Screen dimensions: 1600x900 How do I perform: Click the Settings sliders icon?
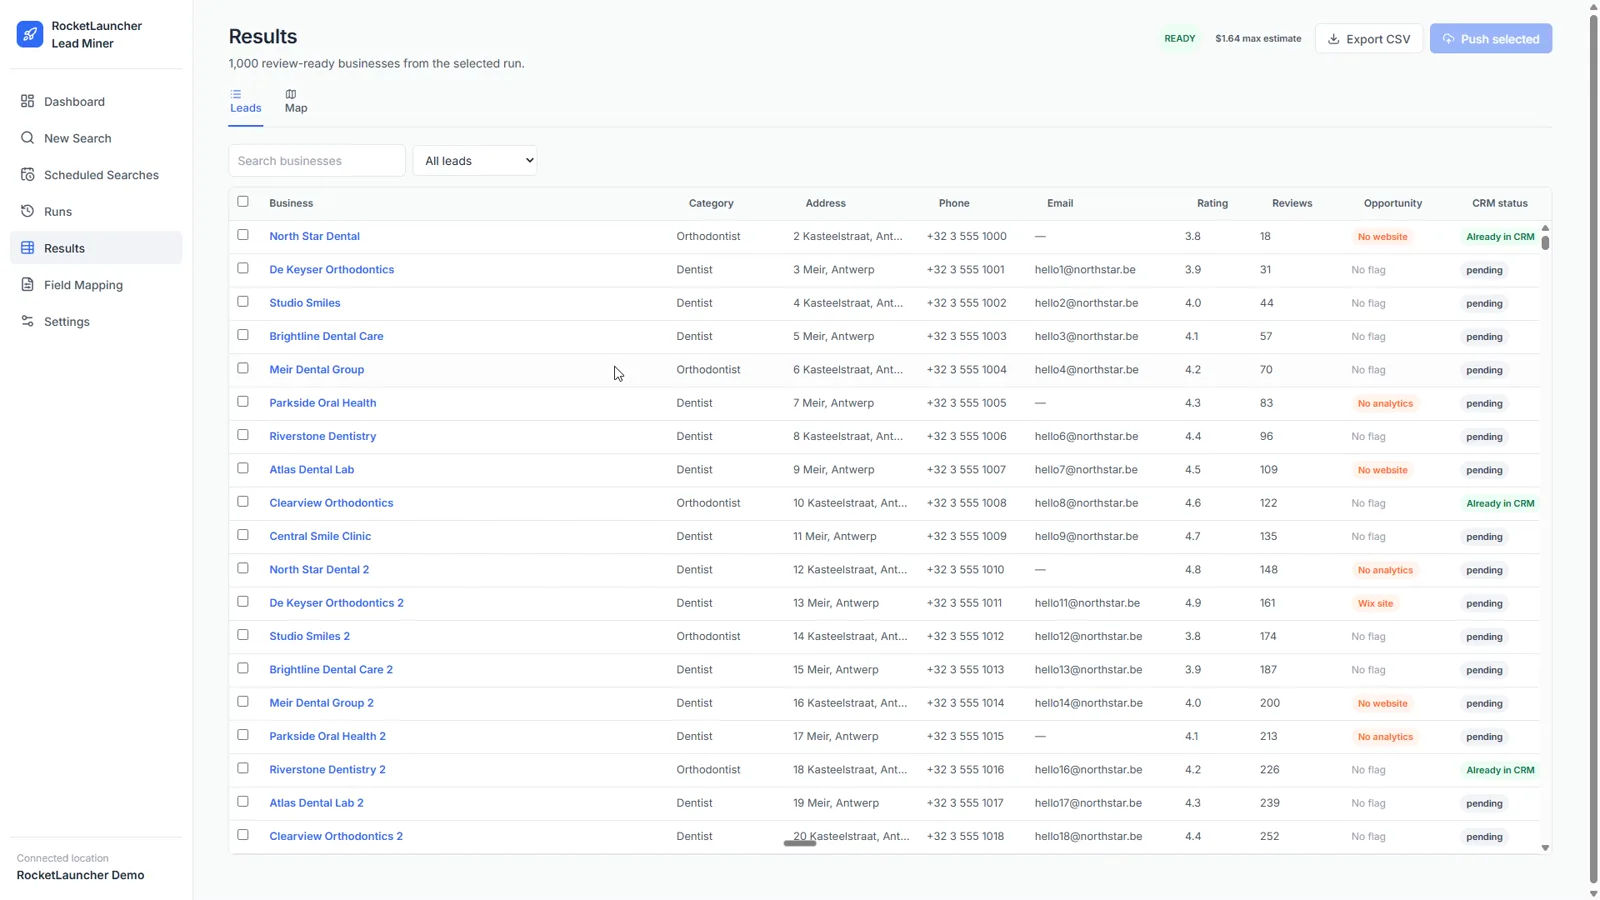tap(27, 321)
